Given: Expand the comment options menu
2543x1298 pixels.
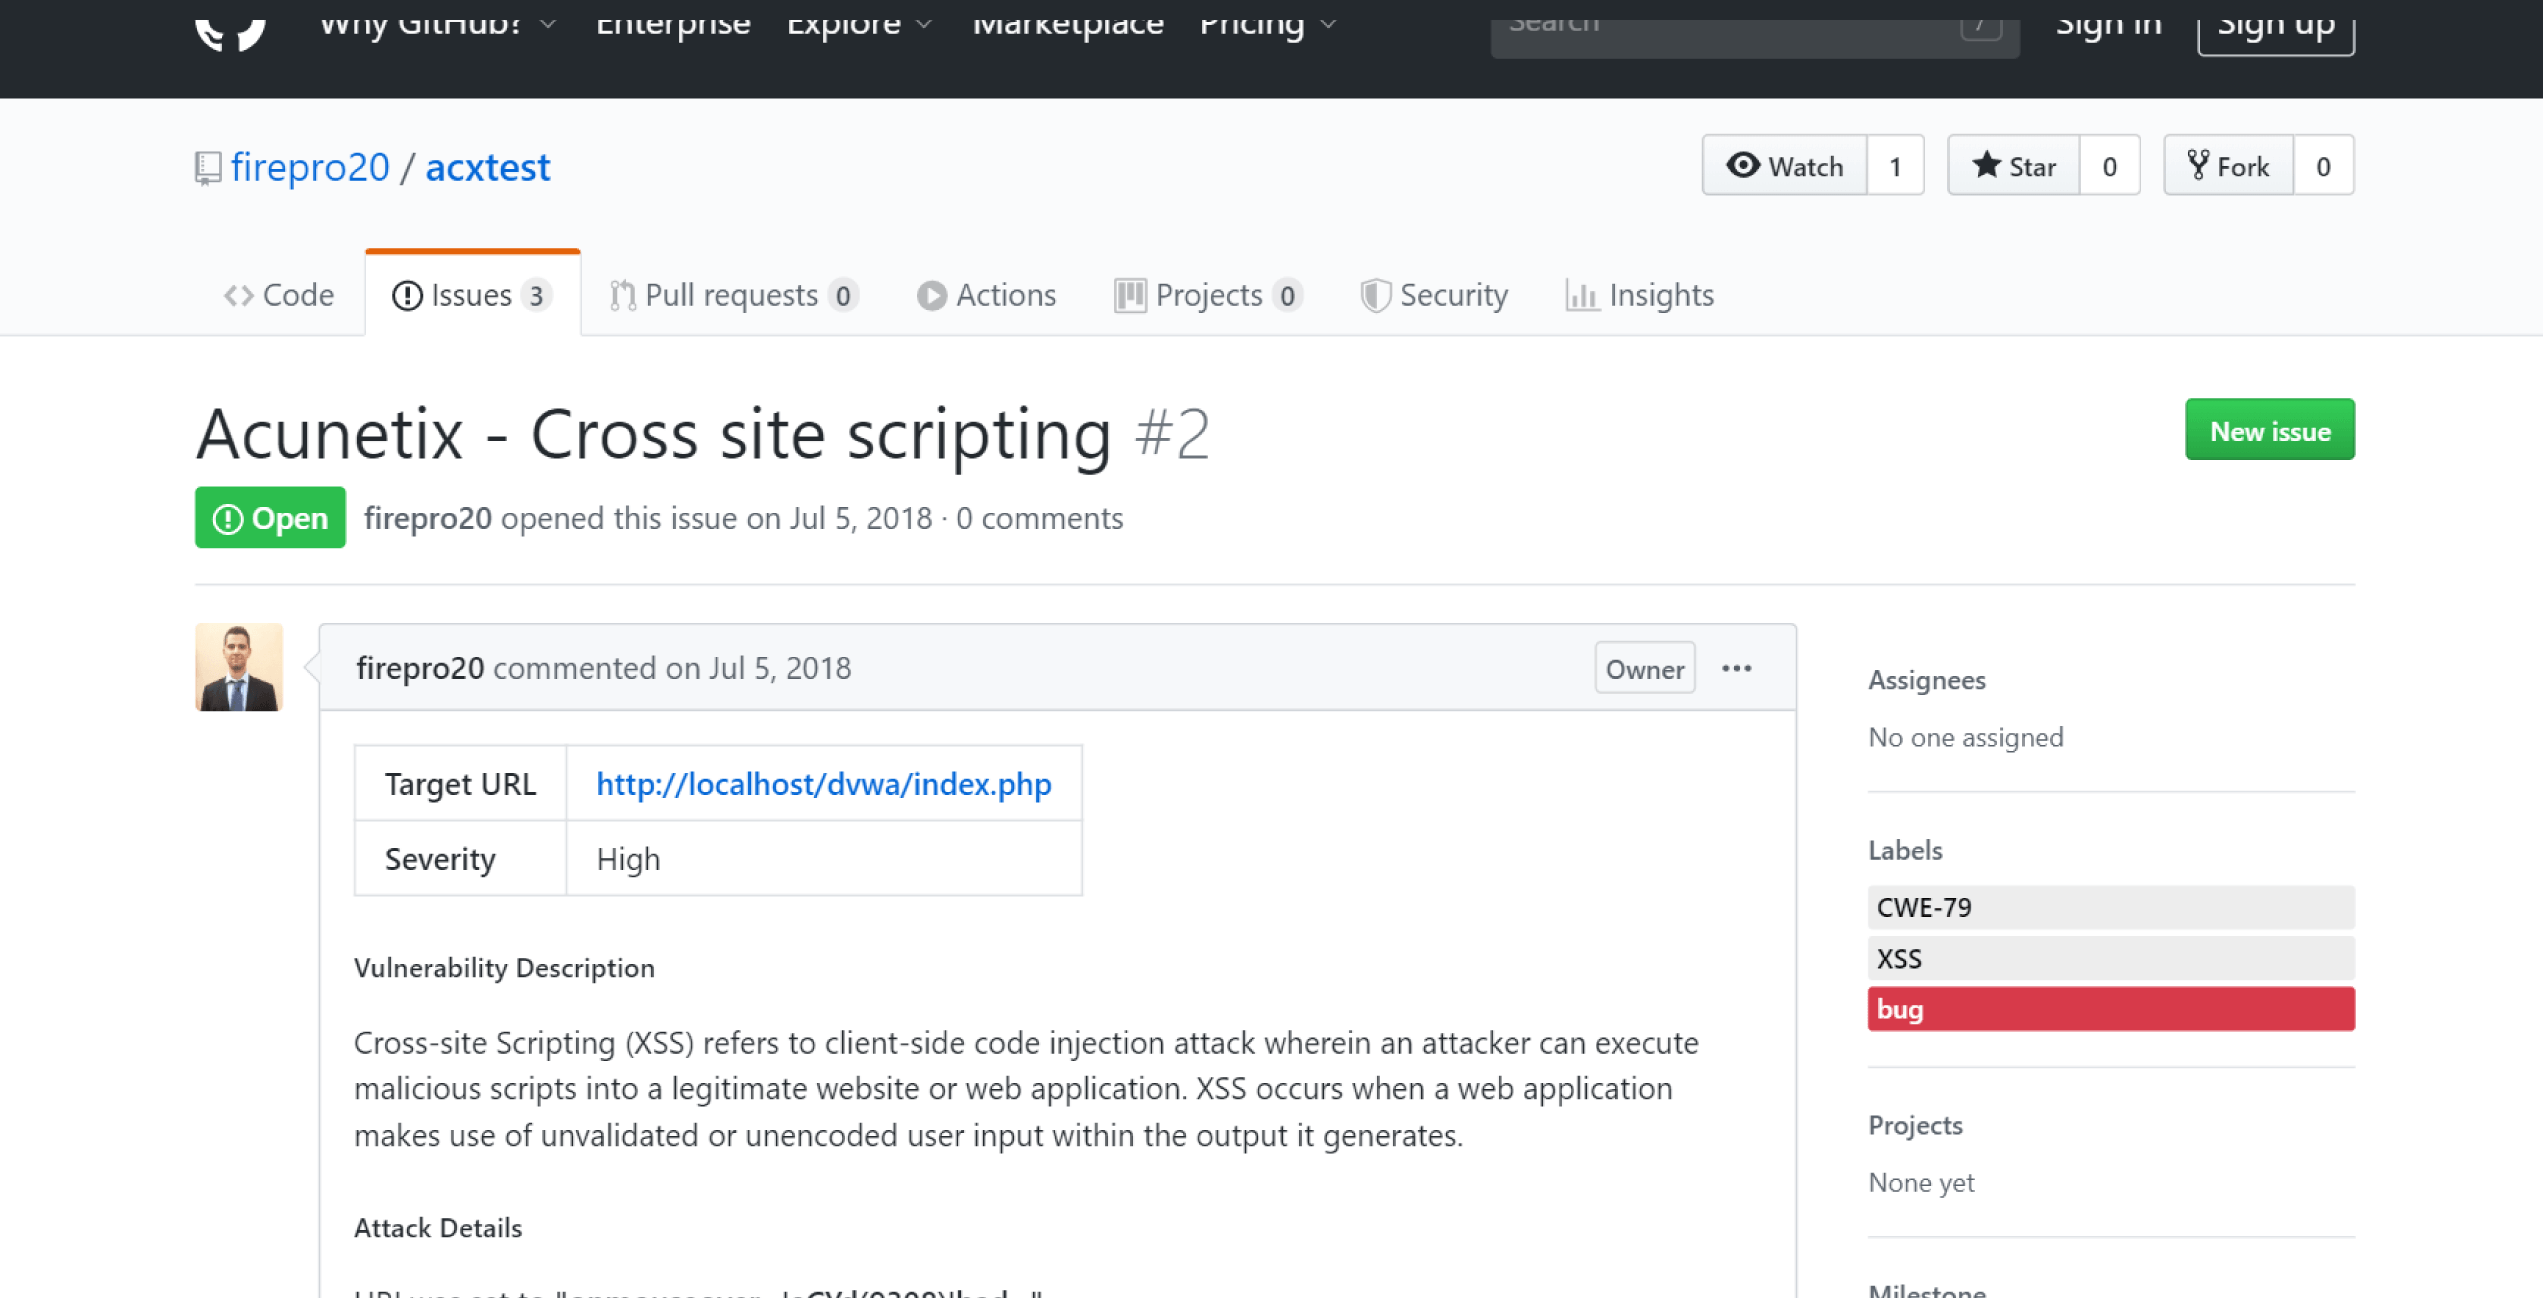Looking at the screenshot, I should (x=1742, y=667).
